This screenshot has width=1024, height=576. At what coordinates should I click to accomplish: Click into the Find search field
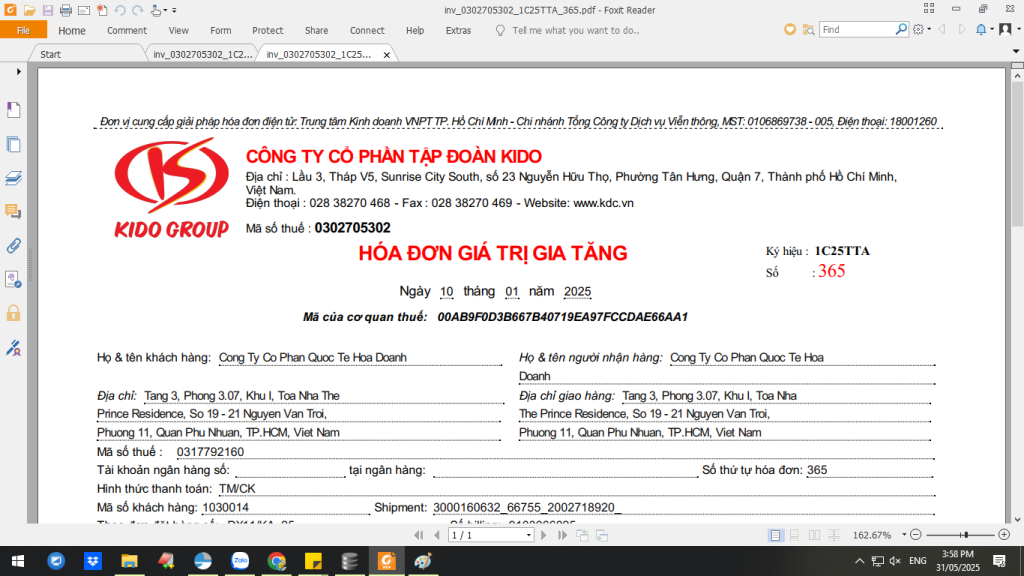pyautogui.click(x=857, y=29)
